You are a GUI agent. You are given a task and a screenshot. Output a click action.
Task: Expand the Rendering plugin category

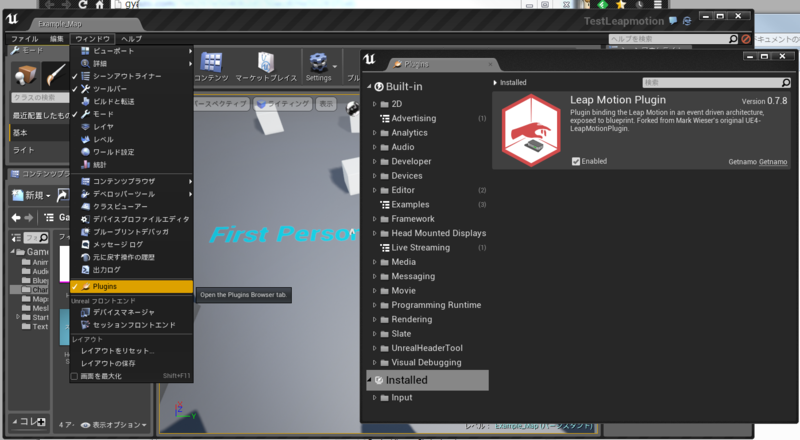pos(374,320)
